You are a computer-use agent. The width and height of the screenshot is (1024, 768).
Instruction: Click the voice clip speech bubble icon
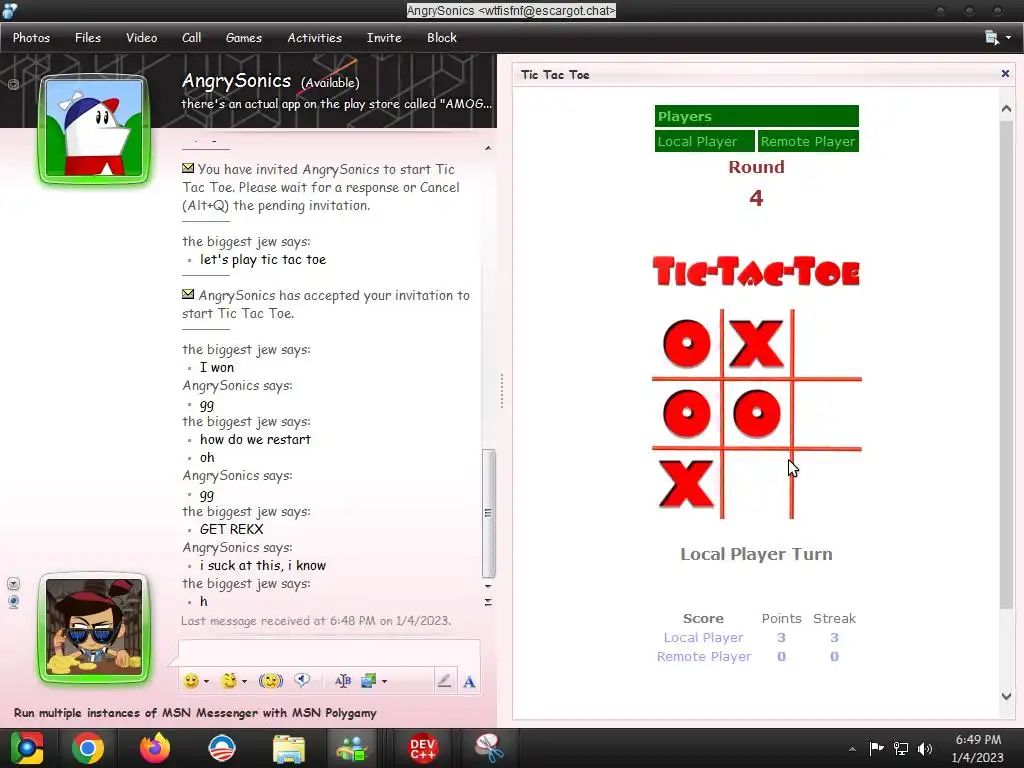click(302, 680)
